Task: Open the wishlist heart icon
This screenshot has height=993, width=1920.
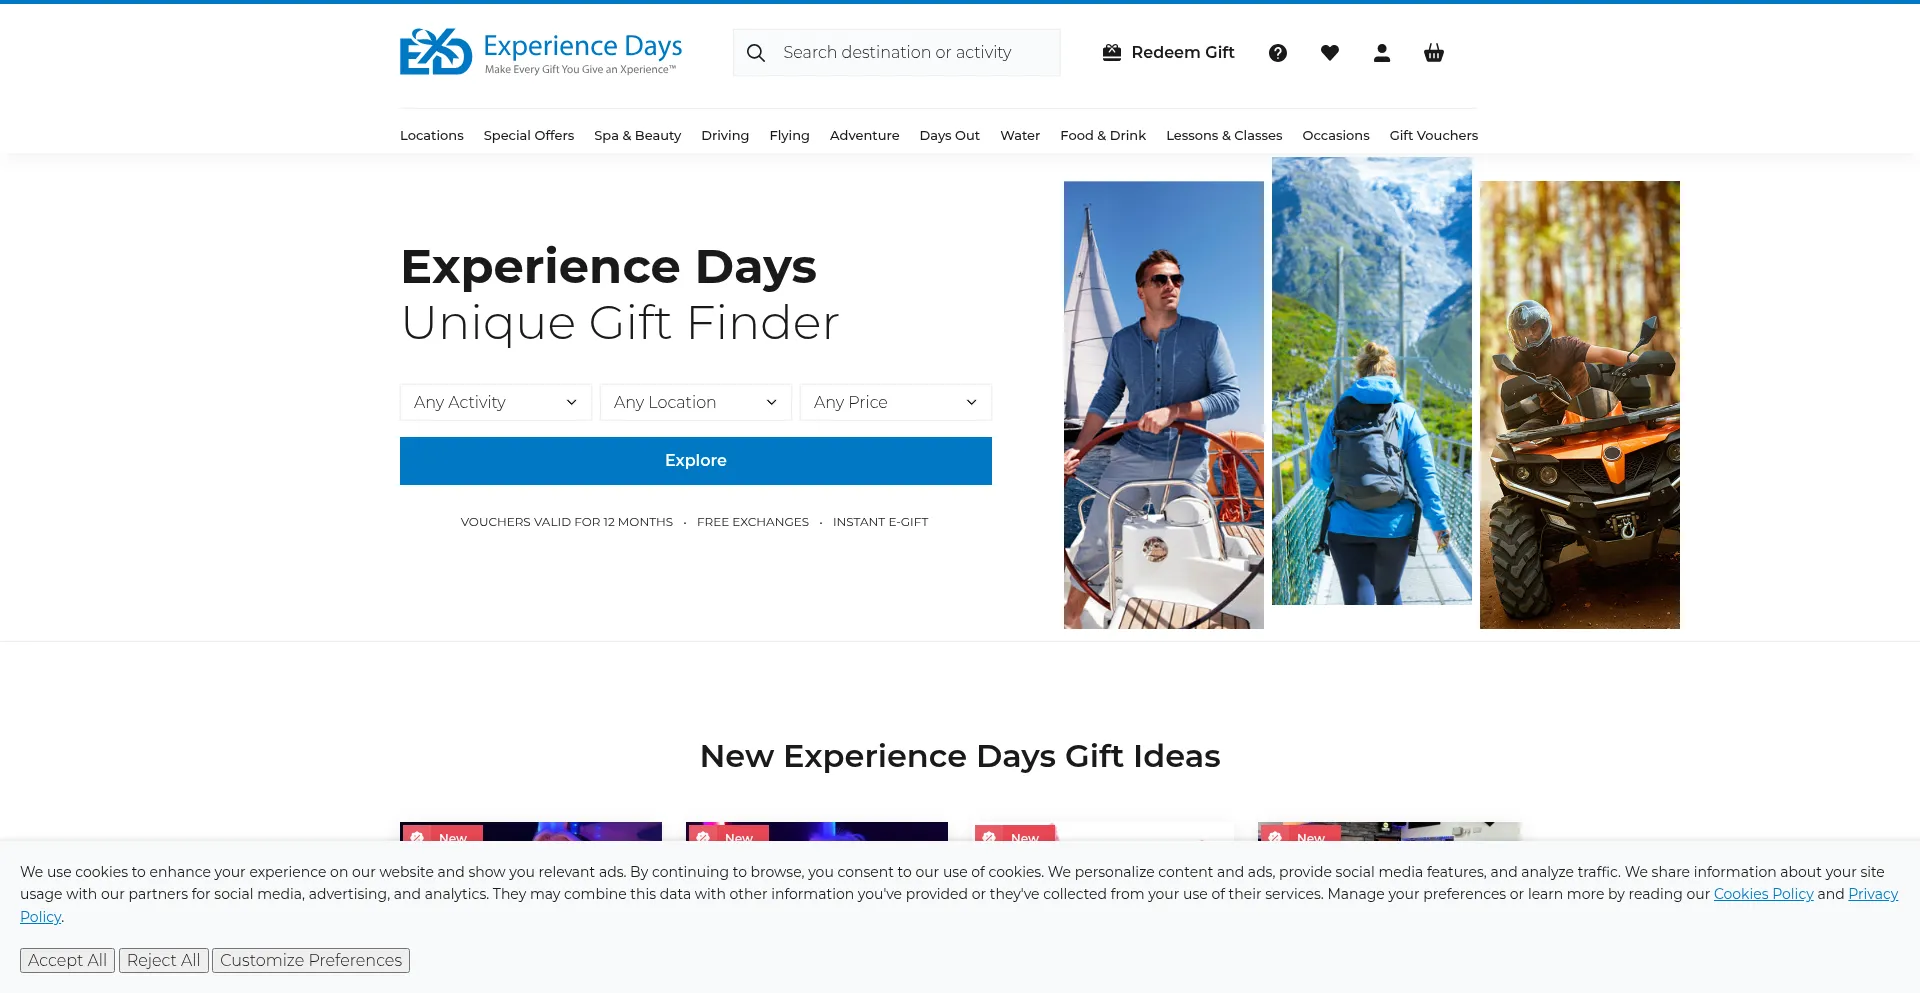Action: 1330,53
